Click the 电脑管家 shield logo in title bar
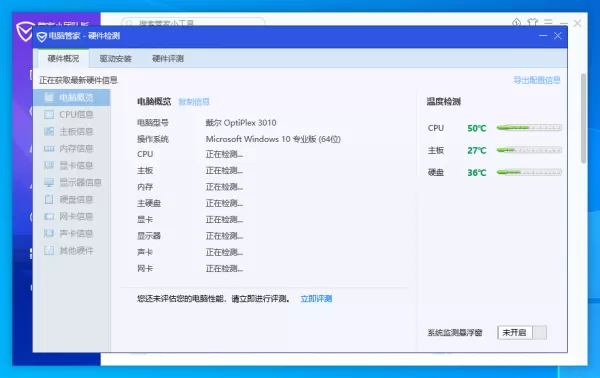600x378 pixels. [x=42, y=37]
